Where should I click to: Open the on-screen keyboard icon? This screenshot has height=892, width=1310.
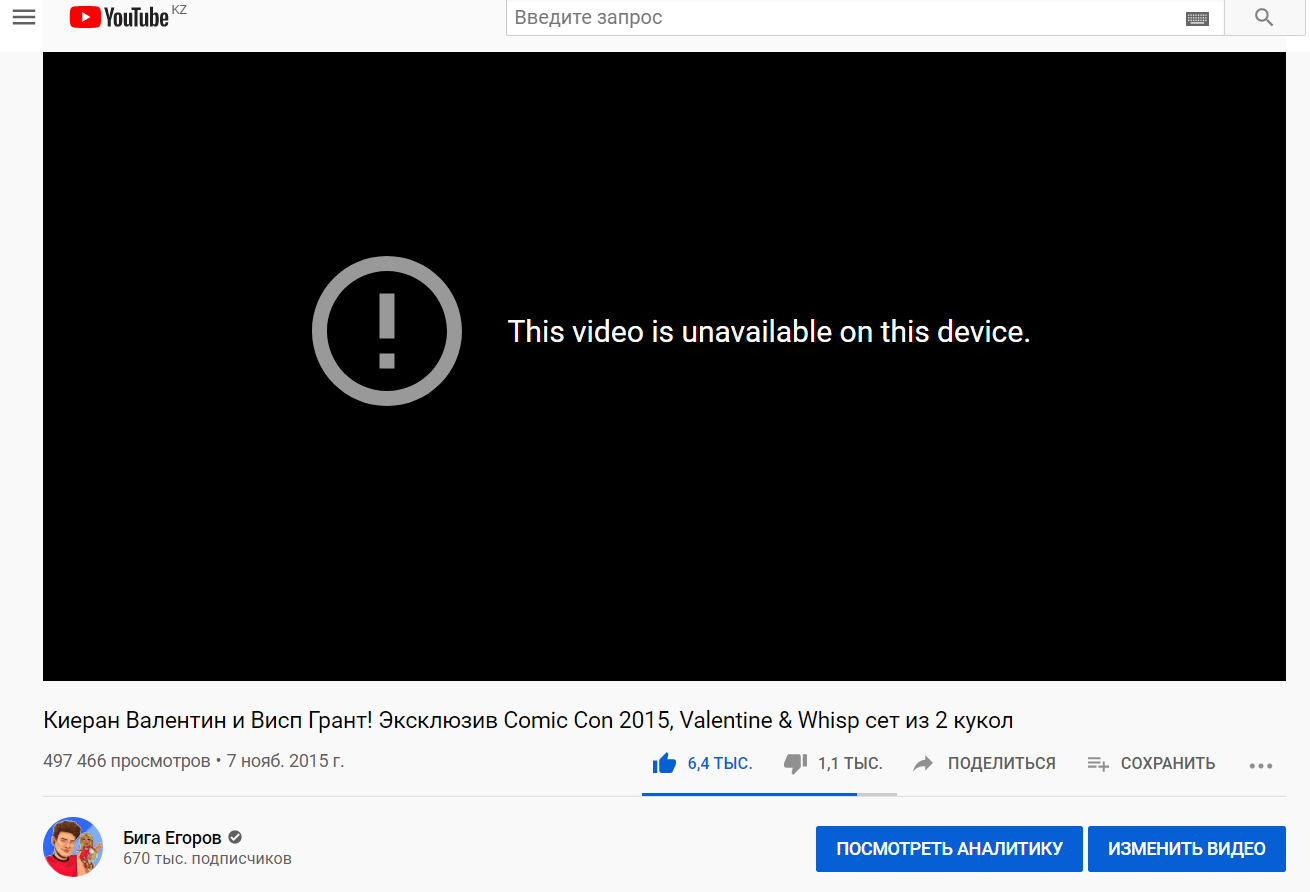click(1197, 18)
